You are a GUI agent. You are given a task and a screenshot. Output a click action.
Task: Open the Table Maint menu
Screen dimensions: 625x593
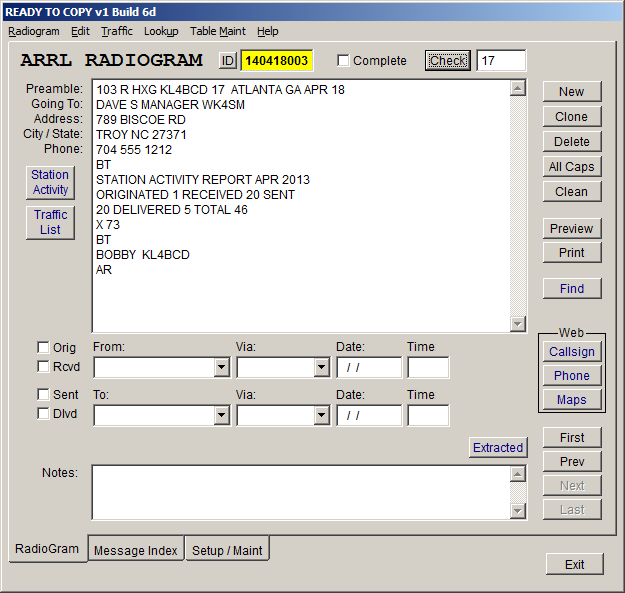(x=218, y=31)
